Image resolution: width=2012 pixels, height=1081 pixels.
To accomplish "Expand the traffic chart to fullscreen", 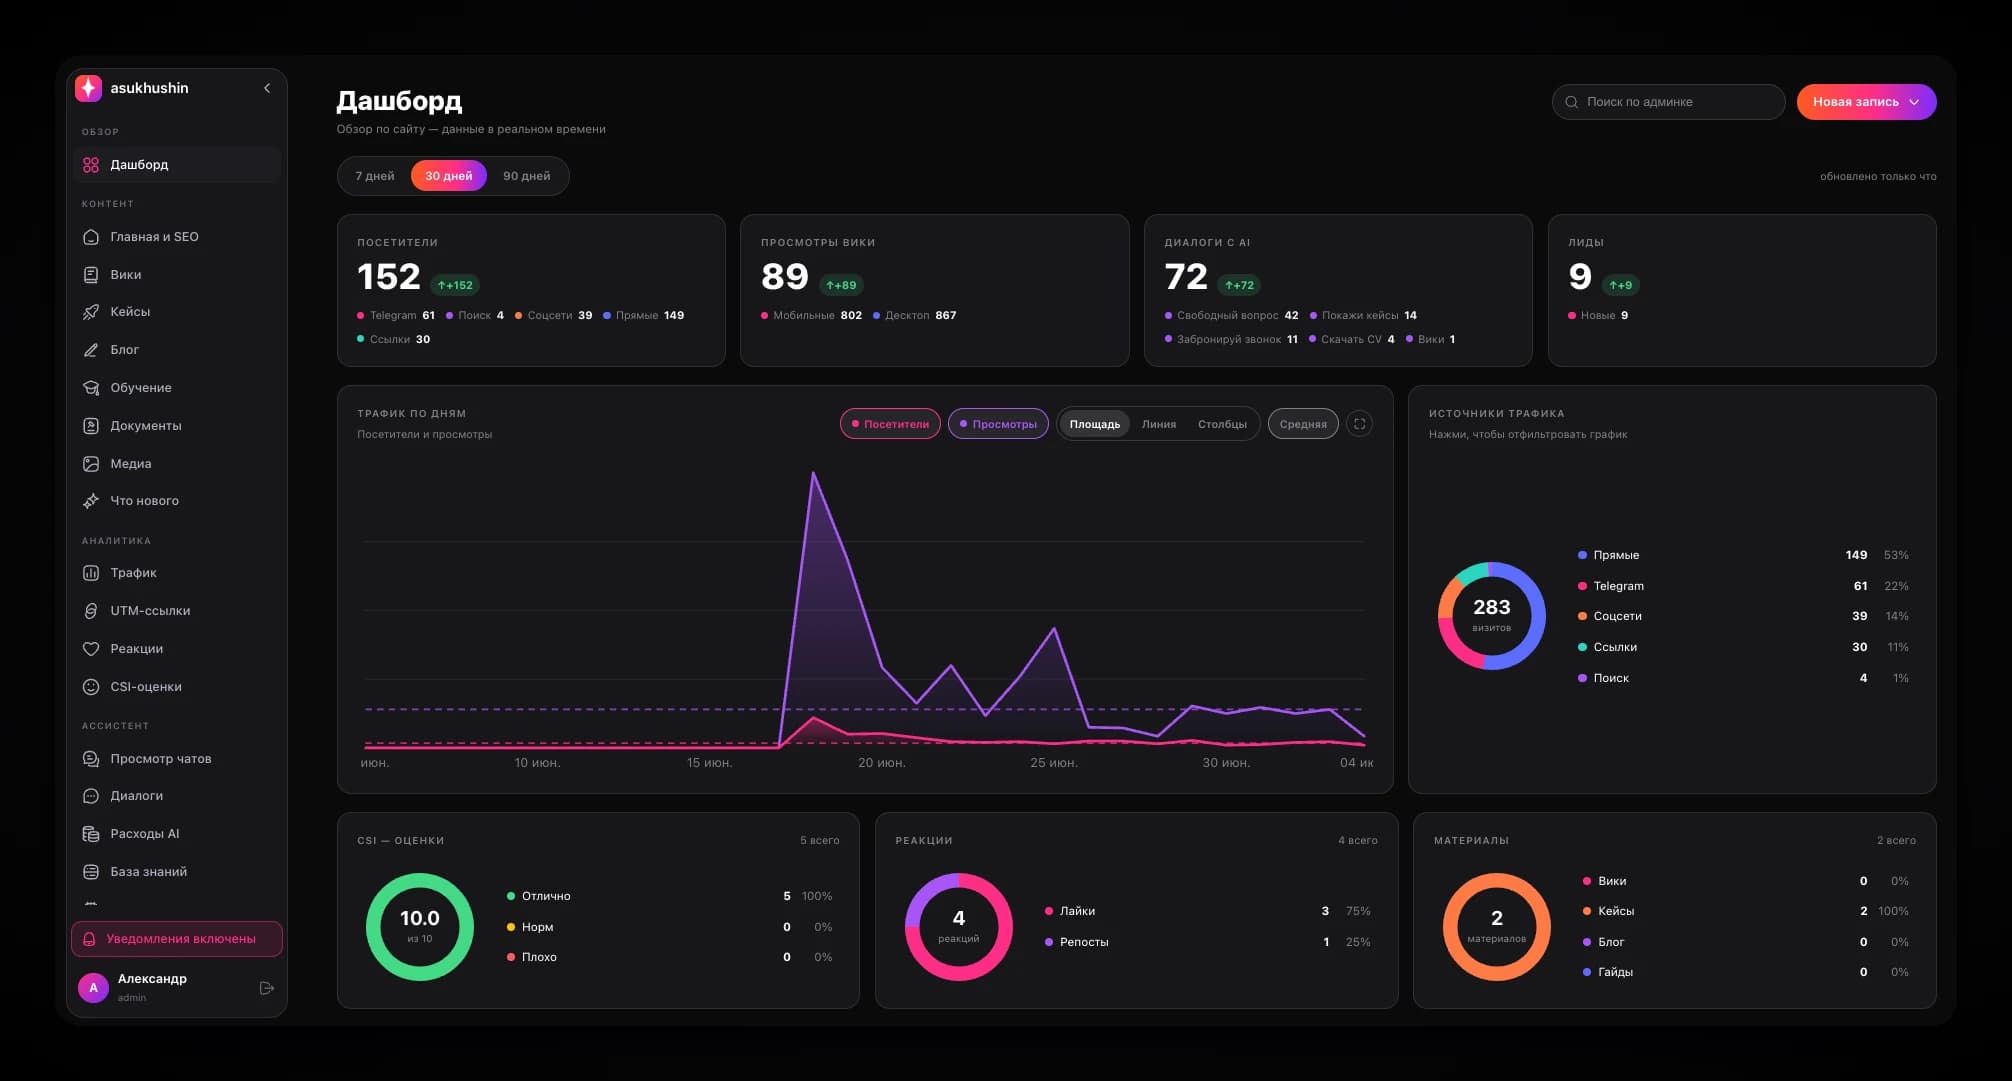I will tap(1360, 424).
